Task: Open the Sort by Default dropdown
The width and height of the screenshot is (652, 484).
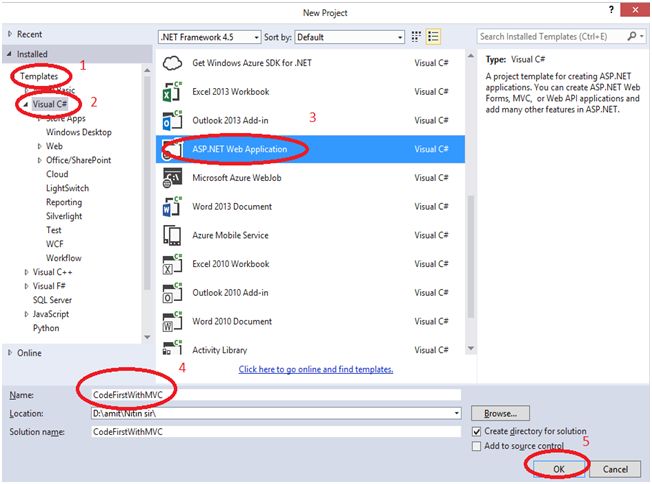Action: point(349,37)
